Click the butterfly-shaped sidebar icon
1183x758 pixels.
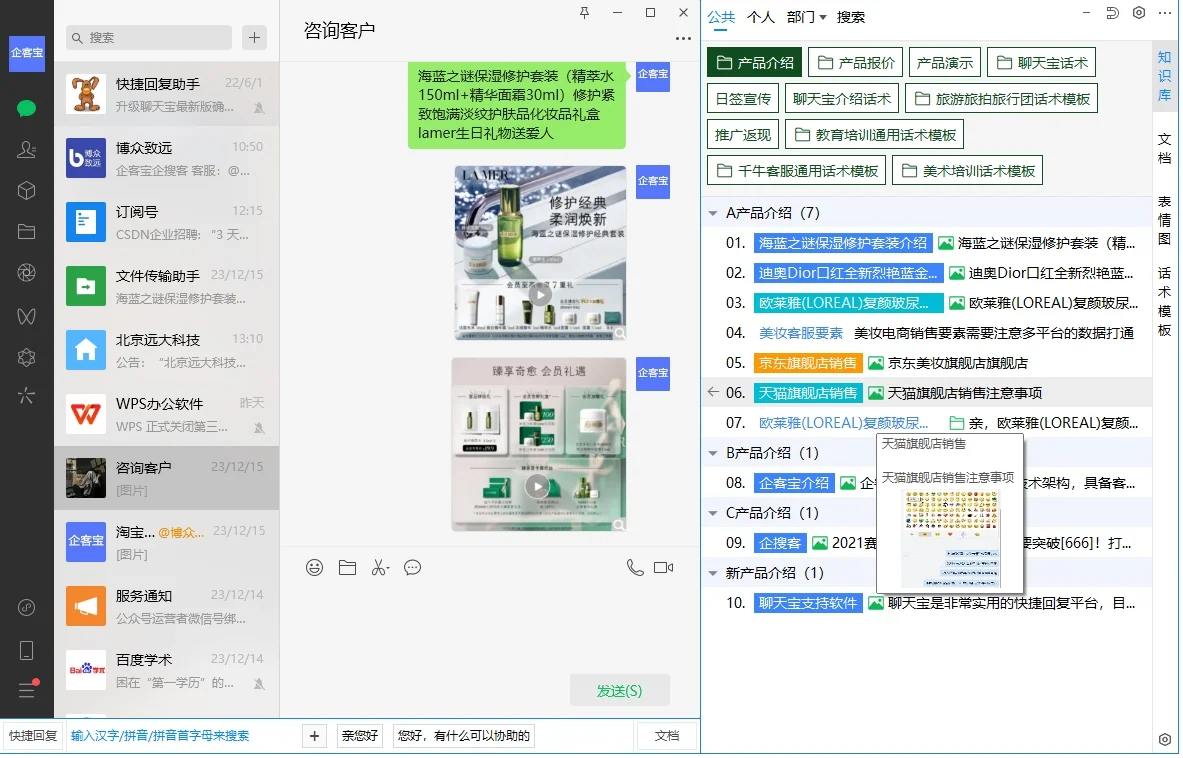pos(26,317)
